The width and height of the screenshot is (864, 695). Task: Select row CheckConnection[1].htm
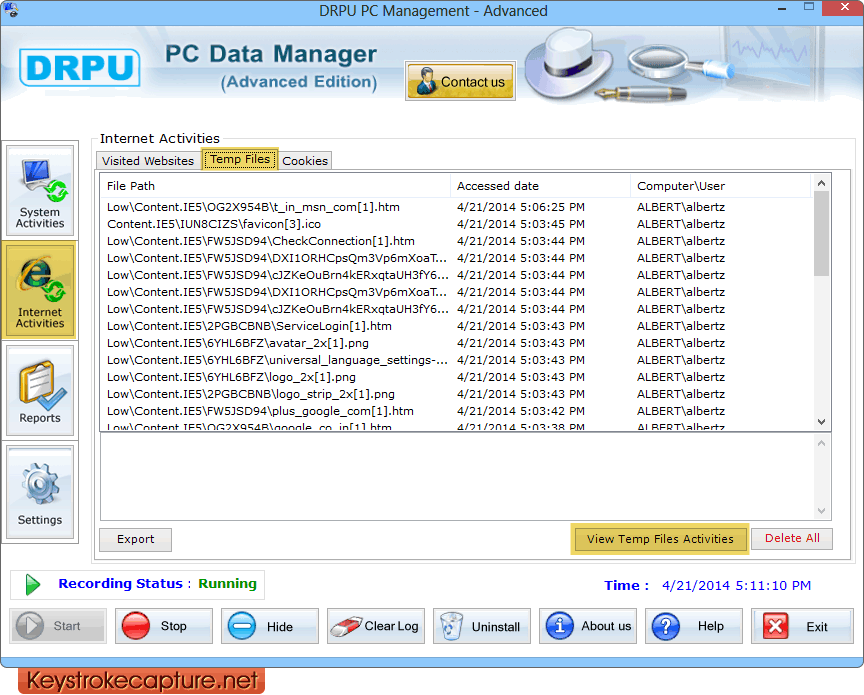coord(455,241)
